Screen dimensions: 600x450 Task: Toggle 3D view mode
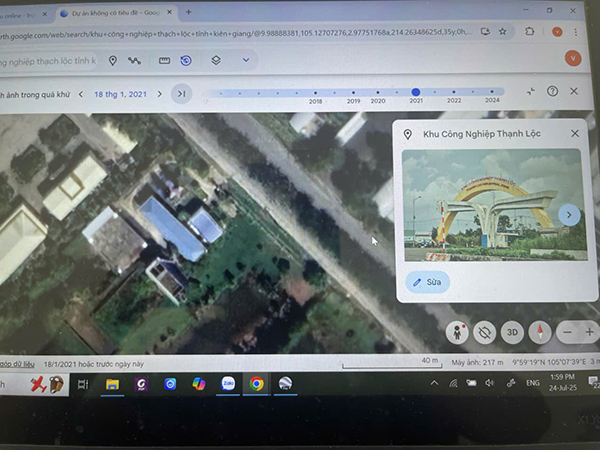tap(512, 331)
